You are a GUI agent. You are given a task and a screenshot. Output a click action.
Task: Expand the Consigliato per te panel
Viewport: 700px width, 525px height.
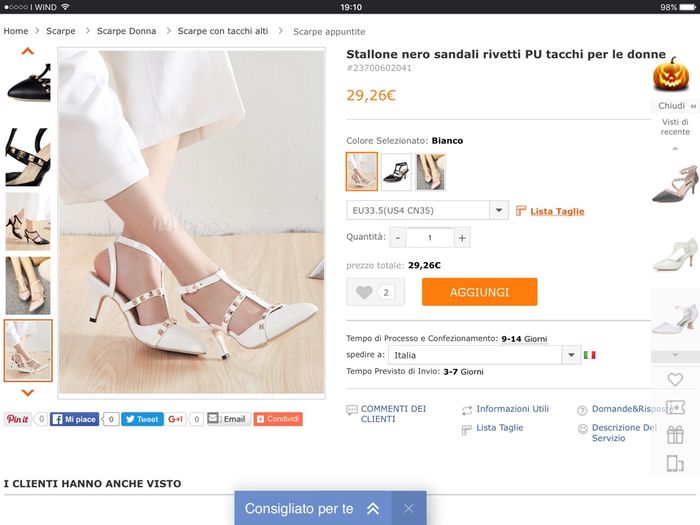click(x=372, y=509)
